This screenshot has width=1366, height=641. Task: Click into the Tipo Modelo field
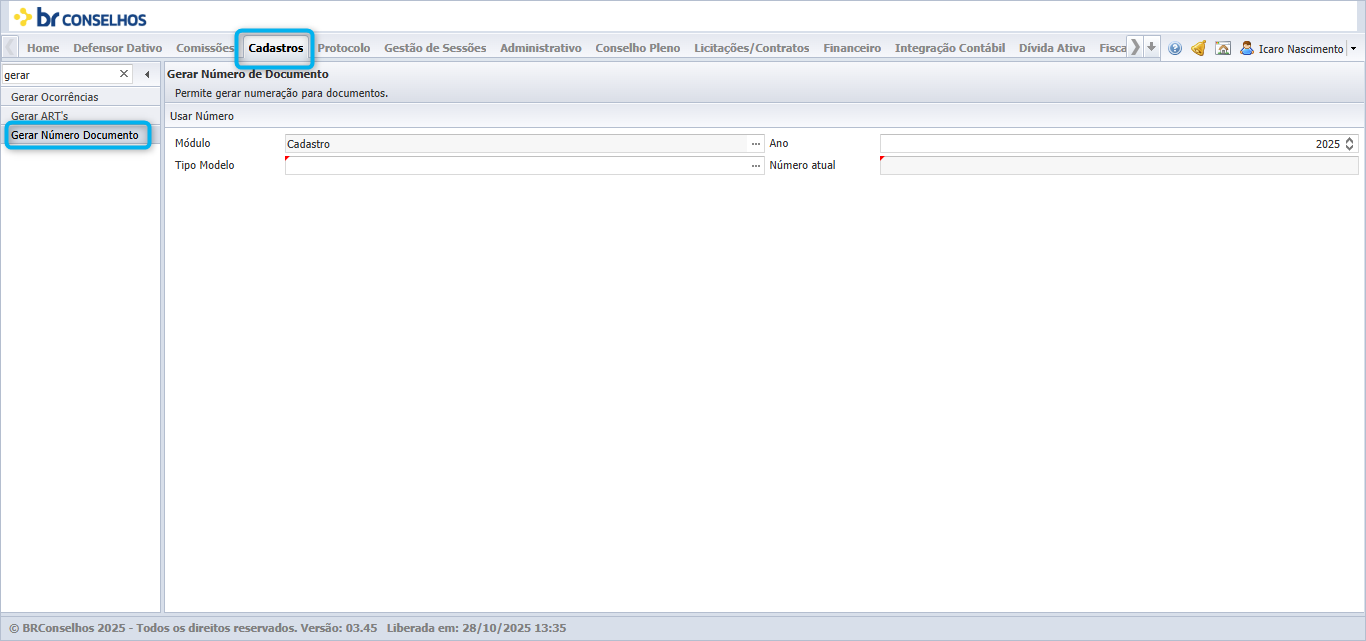pyautogui.click(x=518, y=166)
